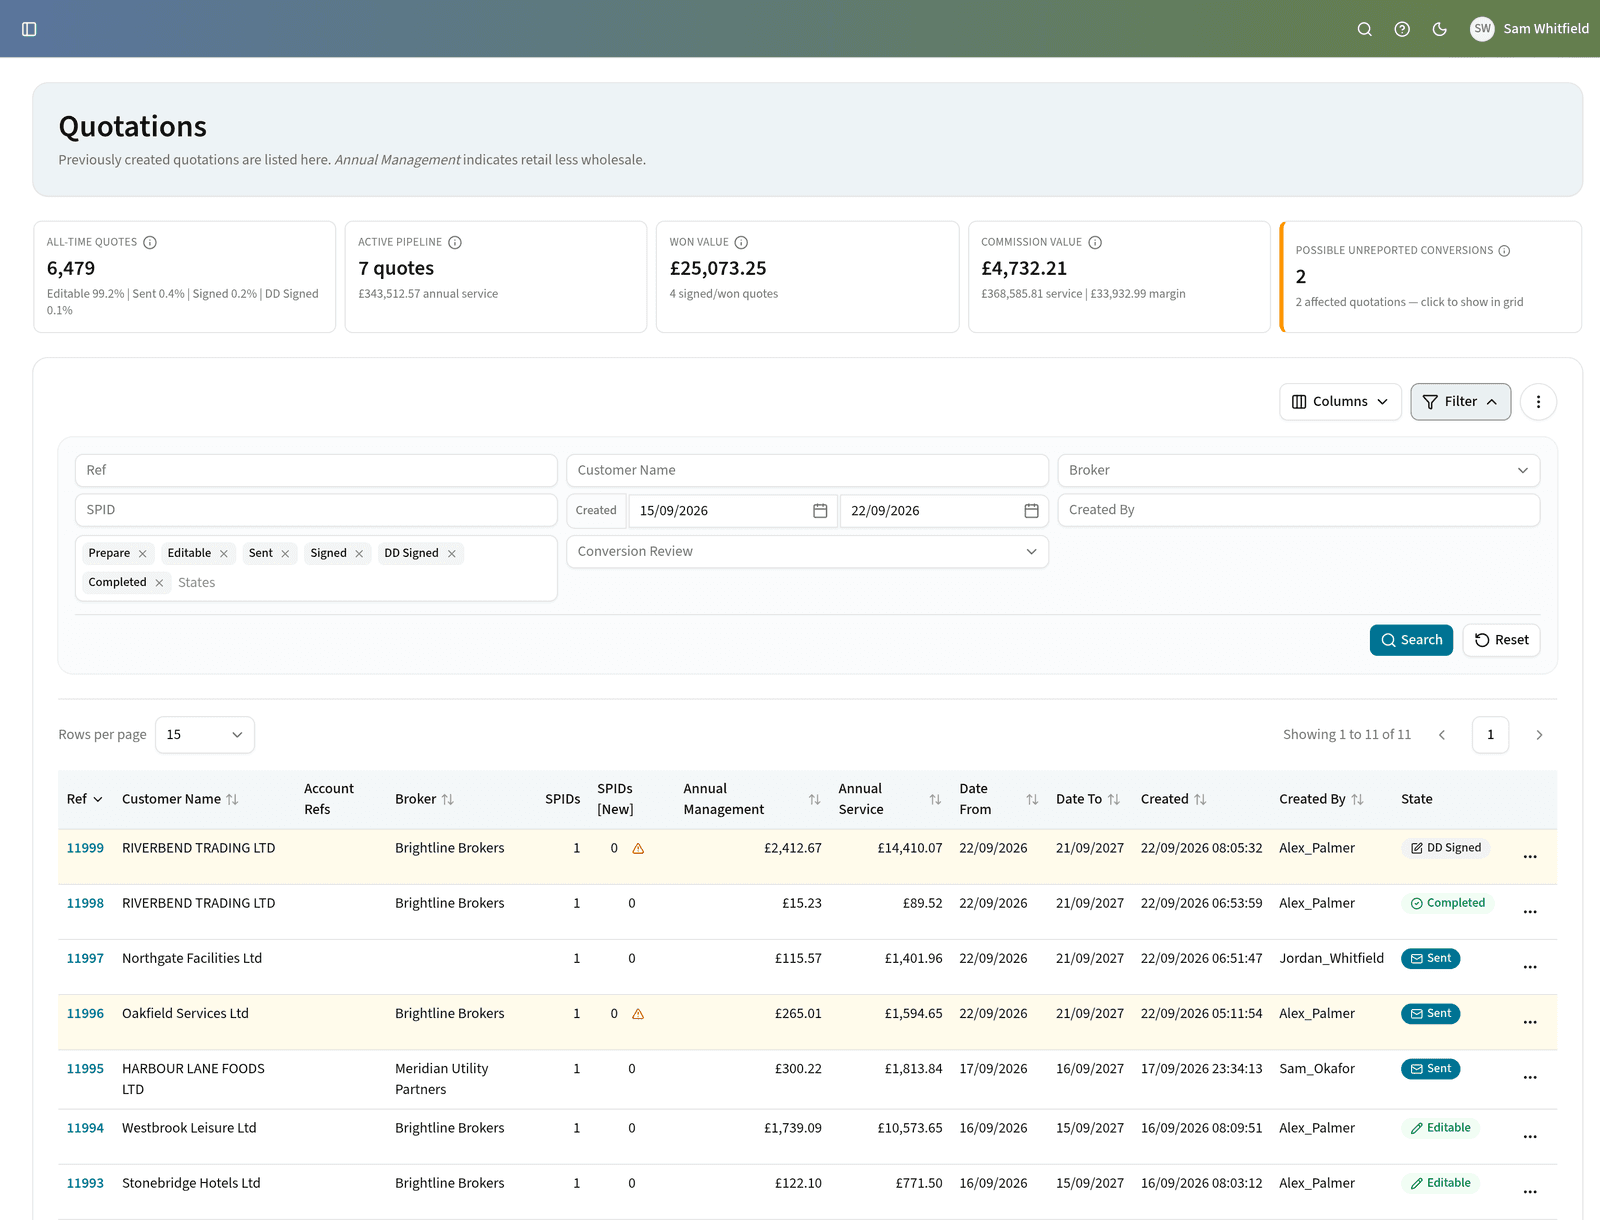
Task: Open Sam Whitfield user avatar
Action: click(1482, 29)
